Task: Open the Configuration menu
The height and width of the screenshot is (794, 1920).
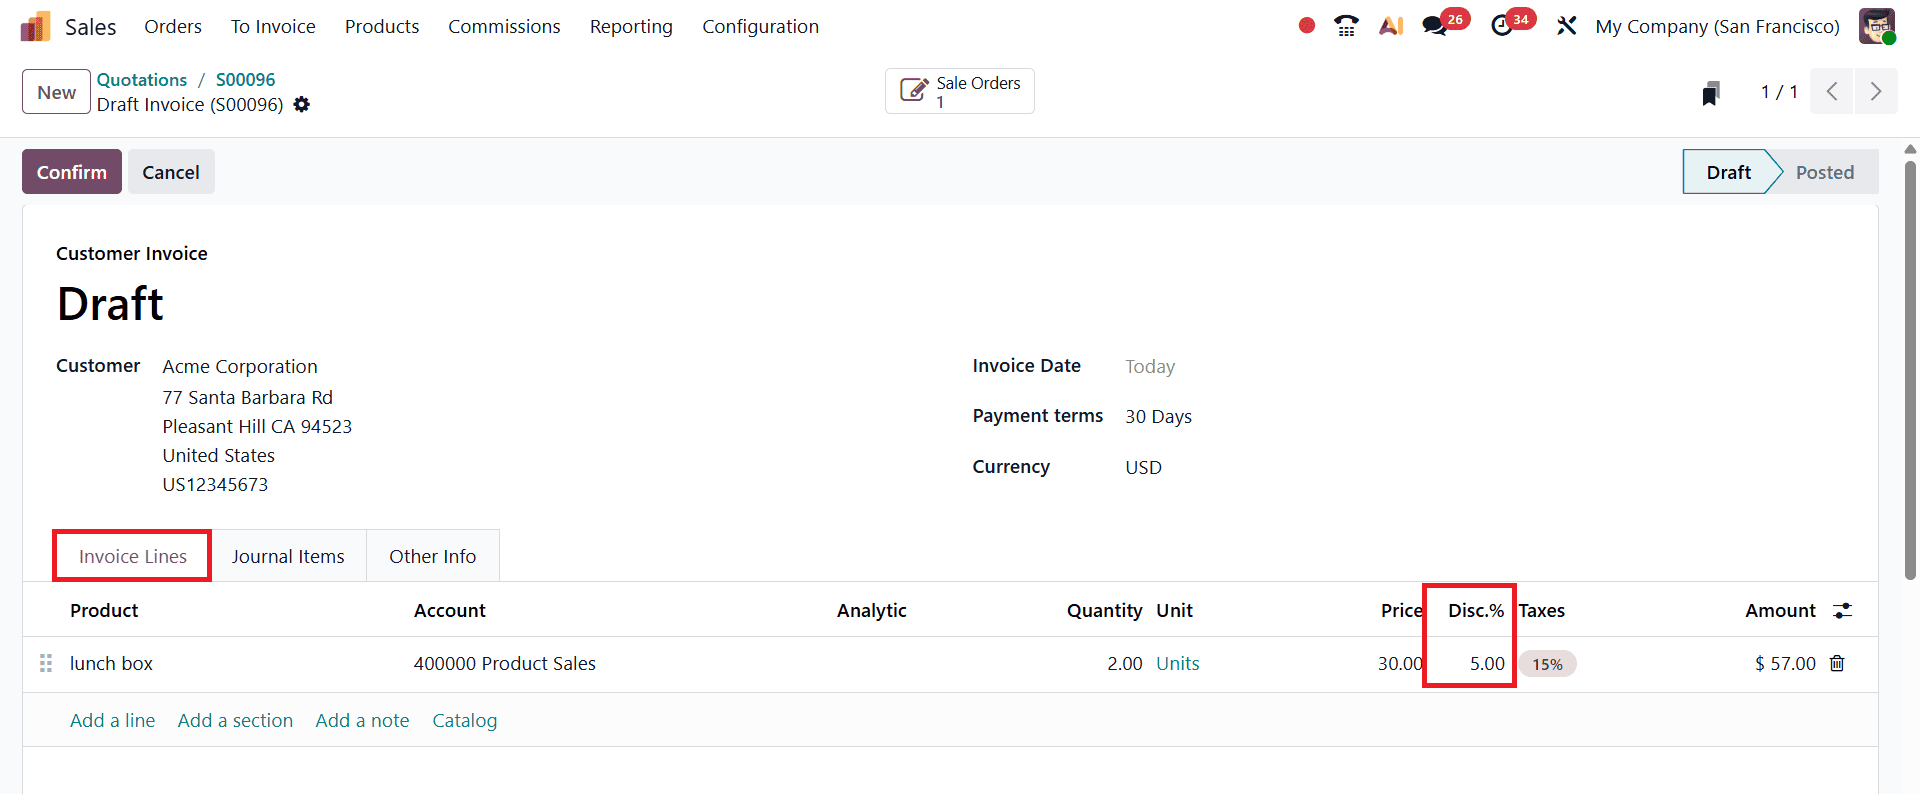Action: pyautogui.click(x=760, y=26)
